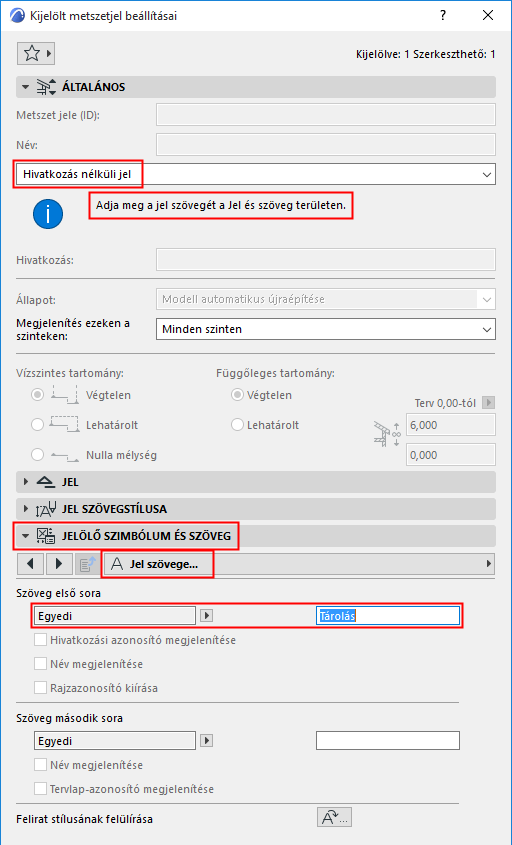Open the Favorites star button
512x845 pixels.
coord(36,54)
